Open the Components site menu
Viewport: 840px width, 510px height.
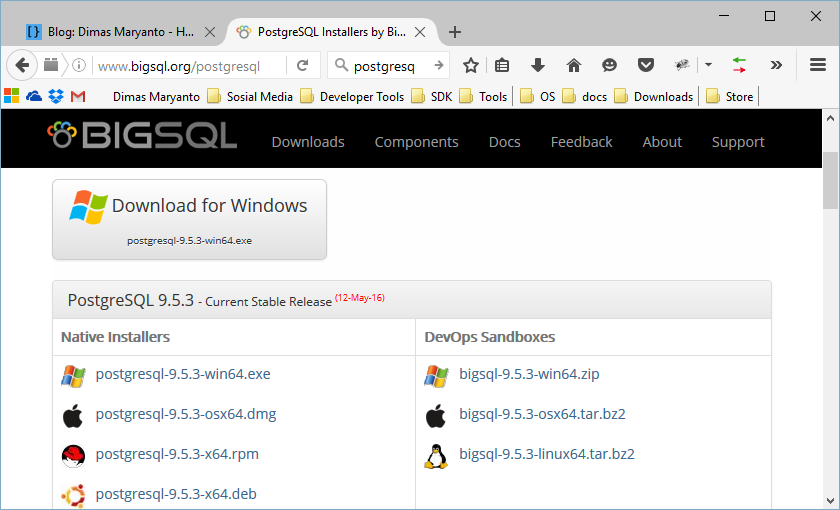(416, 142)
